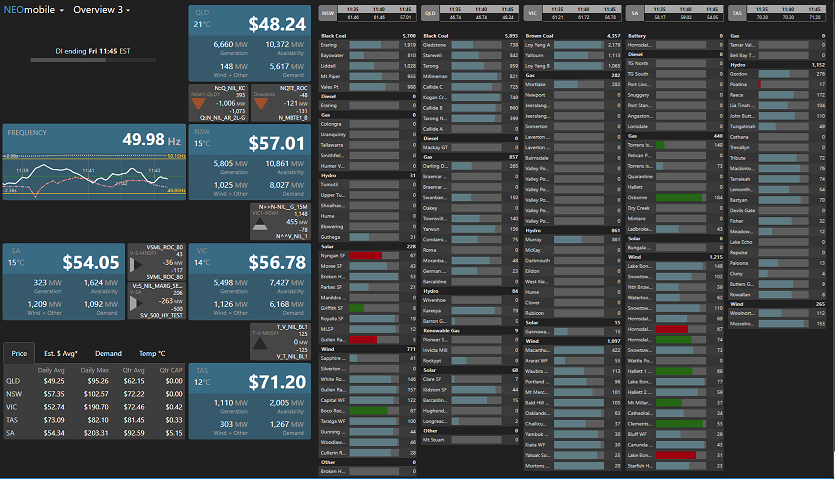This screenshot has width=835, height=479.
Task: Switch to the Demand tab
Action: (108, 353)
